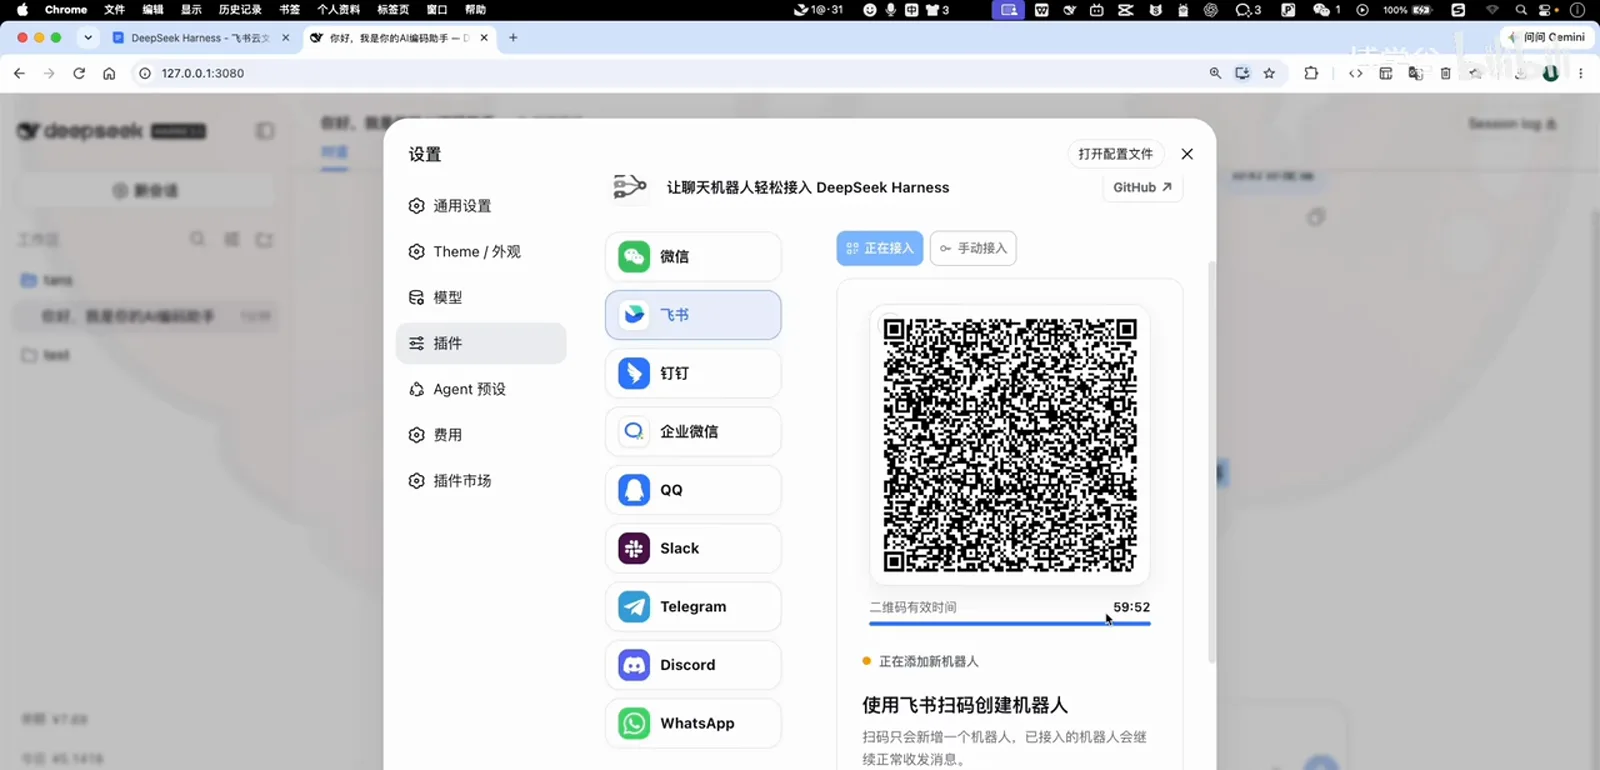Open the Chrome extensions puzzle icon
Viewport: 1600px width, 770px height.
coord(1311,73)
